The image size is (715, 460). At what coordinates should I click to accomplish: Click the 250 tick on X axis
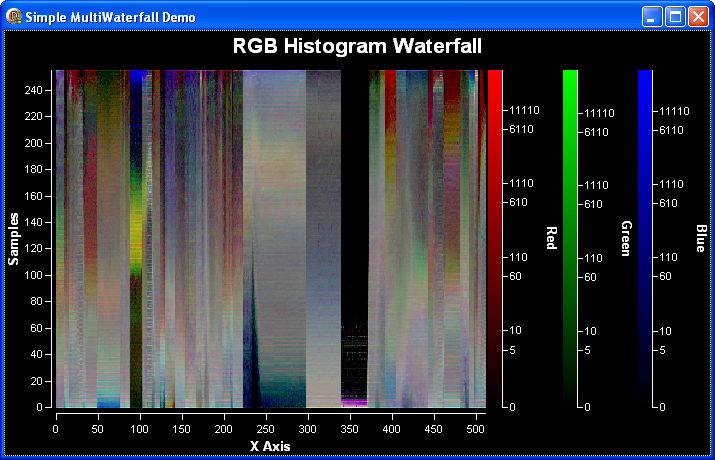point(265,429)
